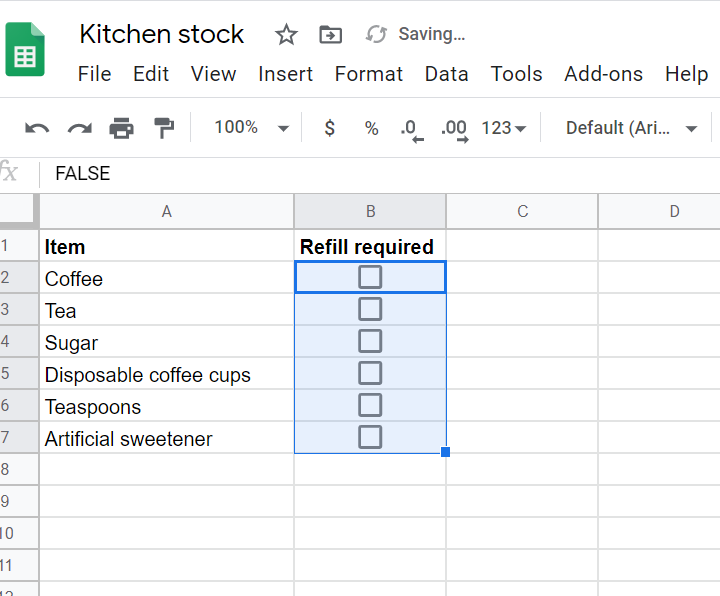Open the Data menu

click(446, 74)
